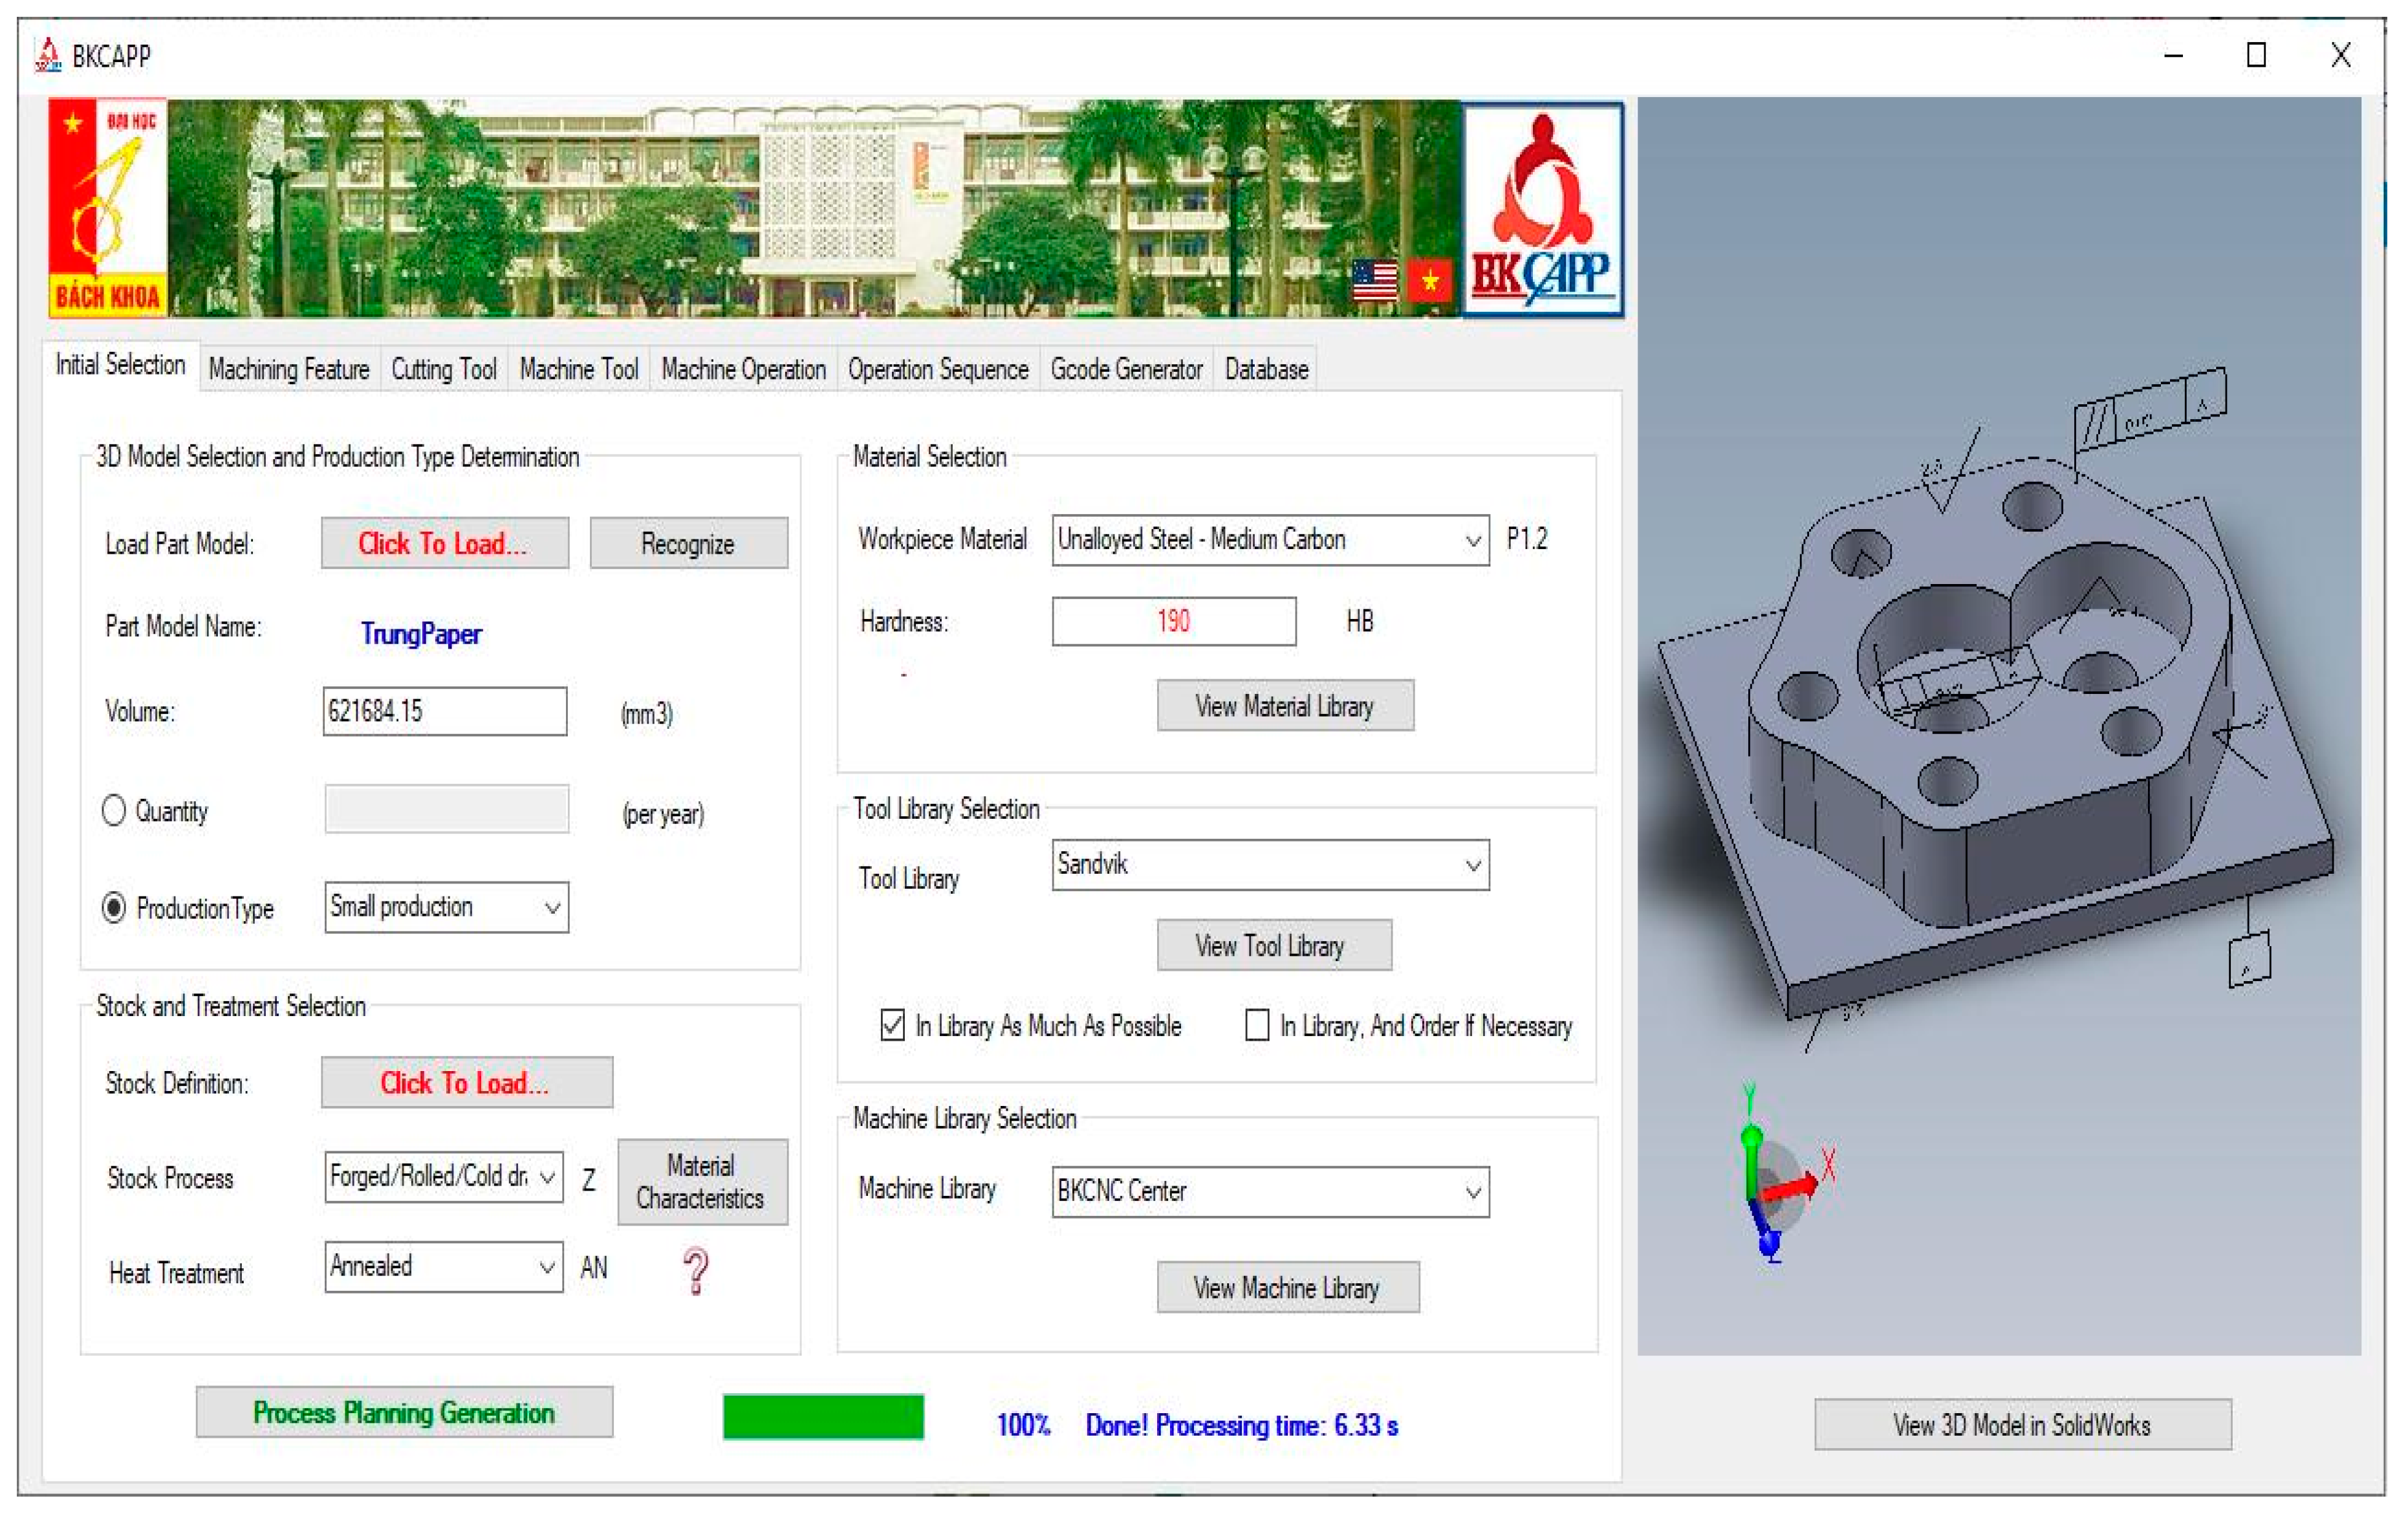Click the US flag language icon
This screenshot has width=2408, height=1516.
[x=1374, y=280]
